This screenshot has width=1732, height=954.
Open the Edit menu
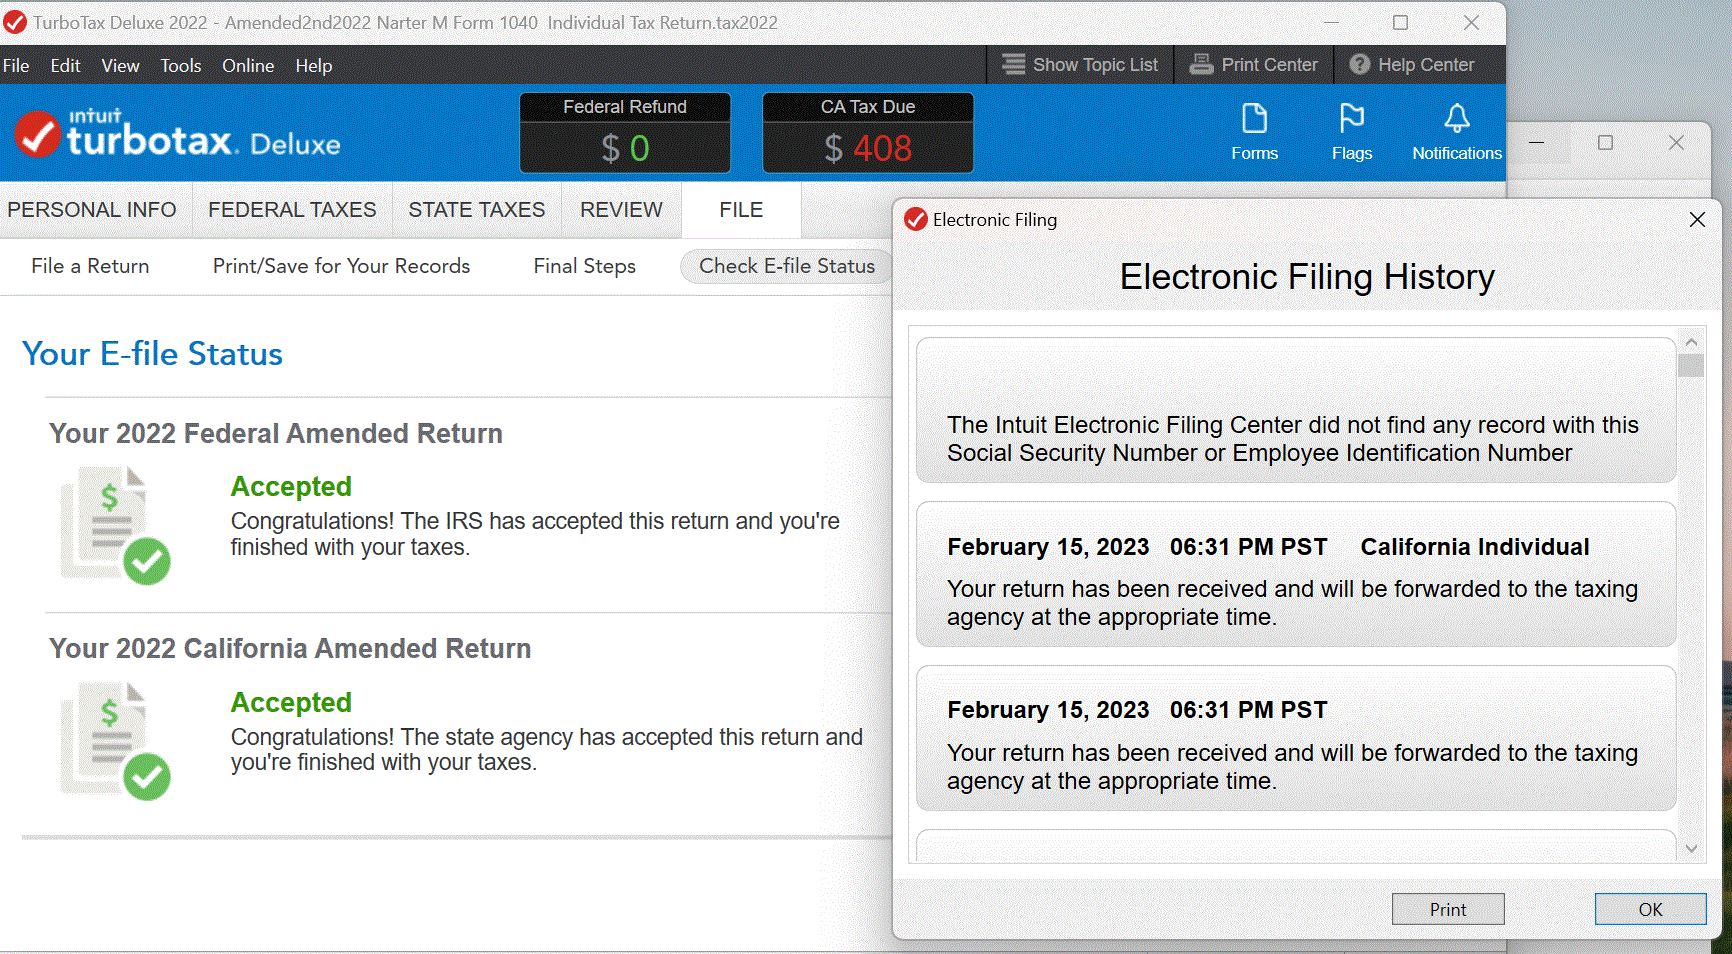65,65
